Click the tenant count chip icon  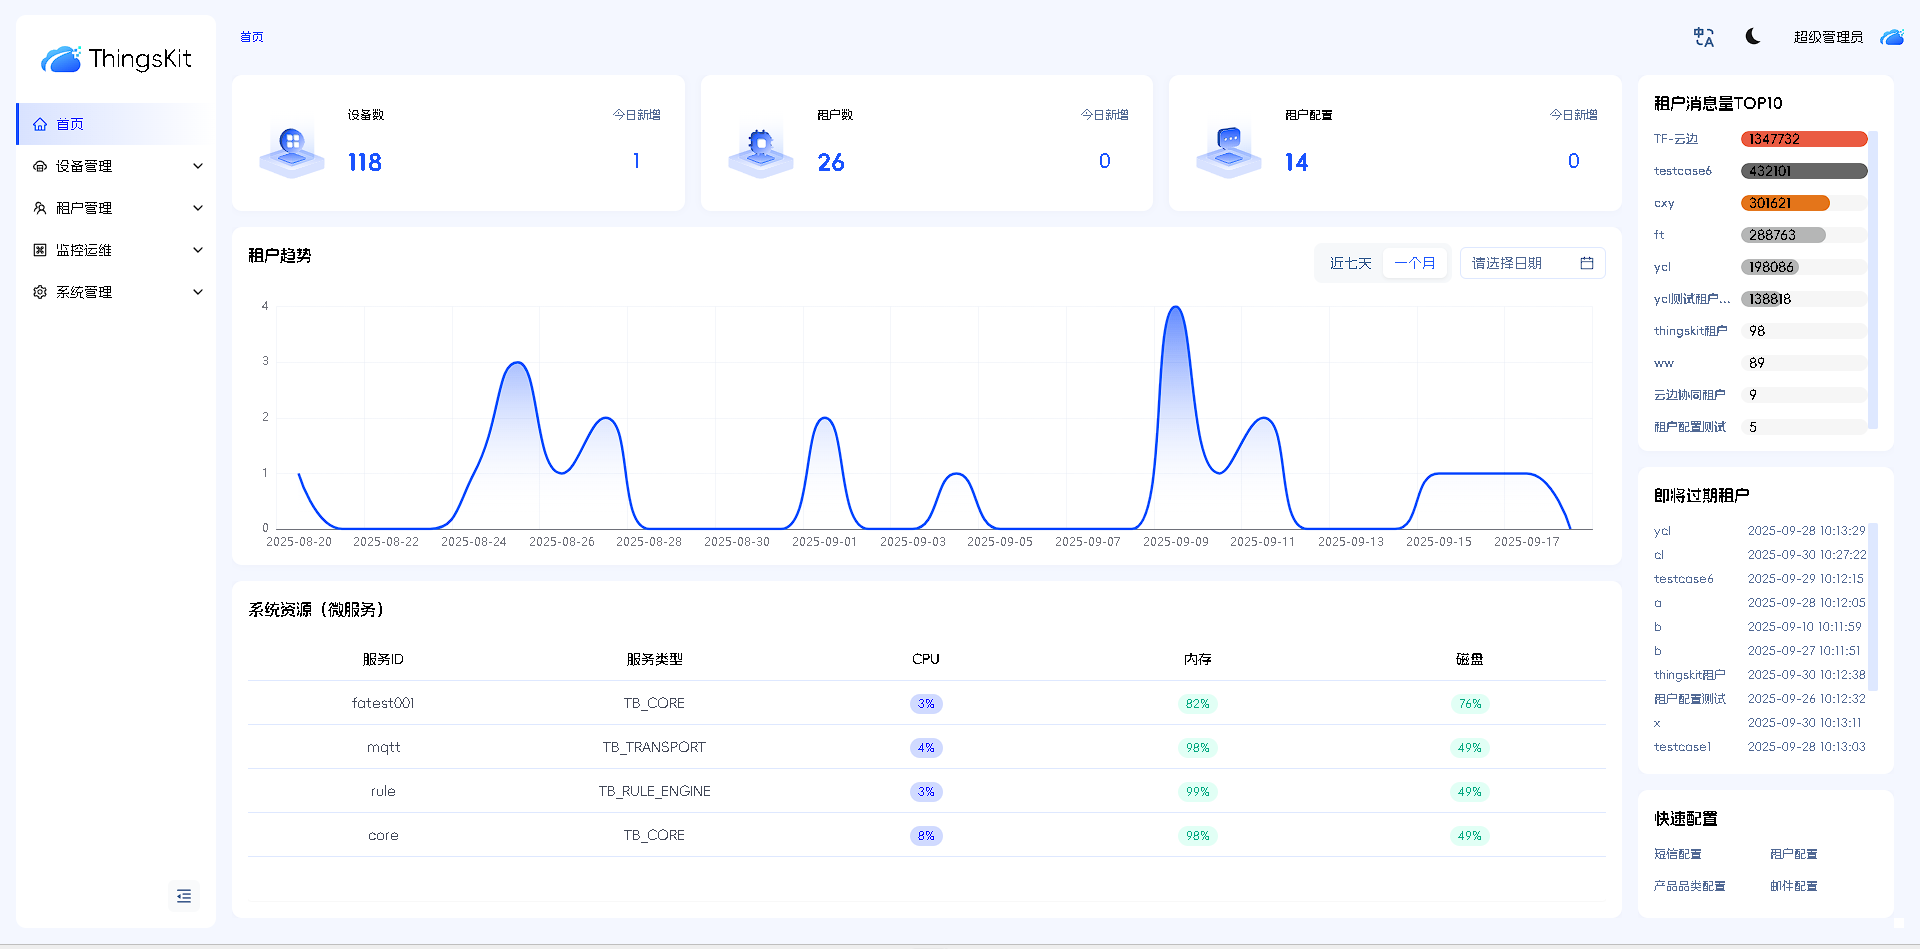(761, 150)
